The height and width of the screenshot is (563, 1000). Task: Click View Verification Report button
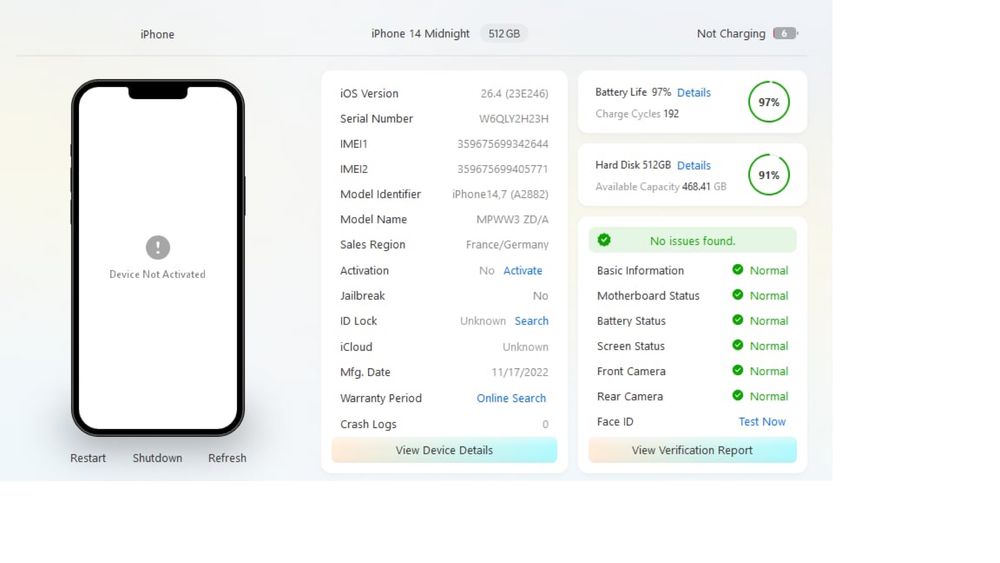click(x=693, y=450)
